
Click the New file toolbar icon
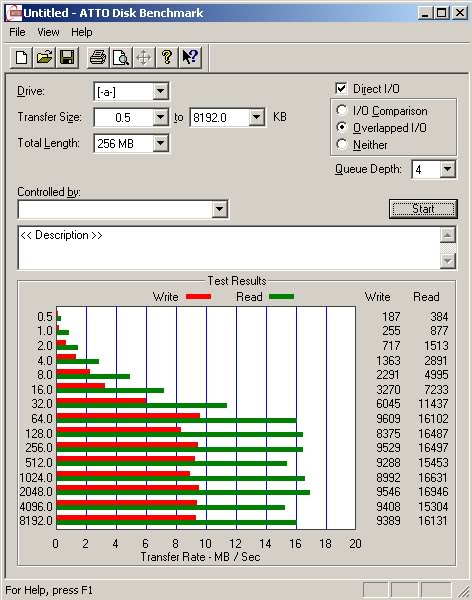21,58
